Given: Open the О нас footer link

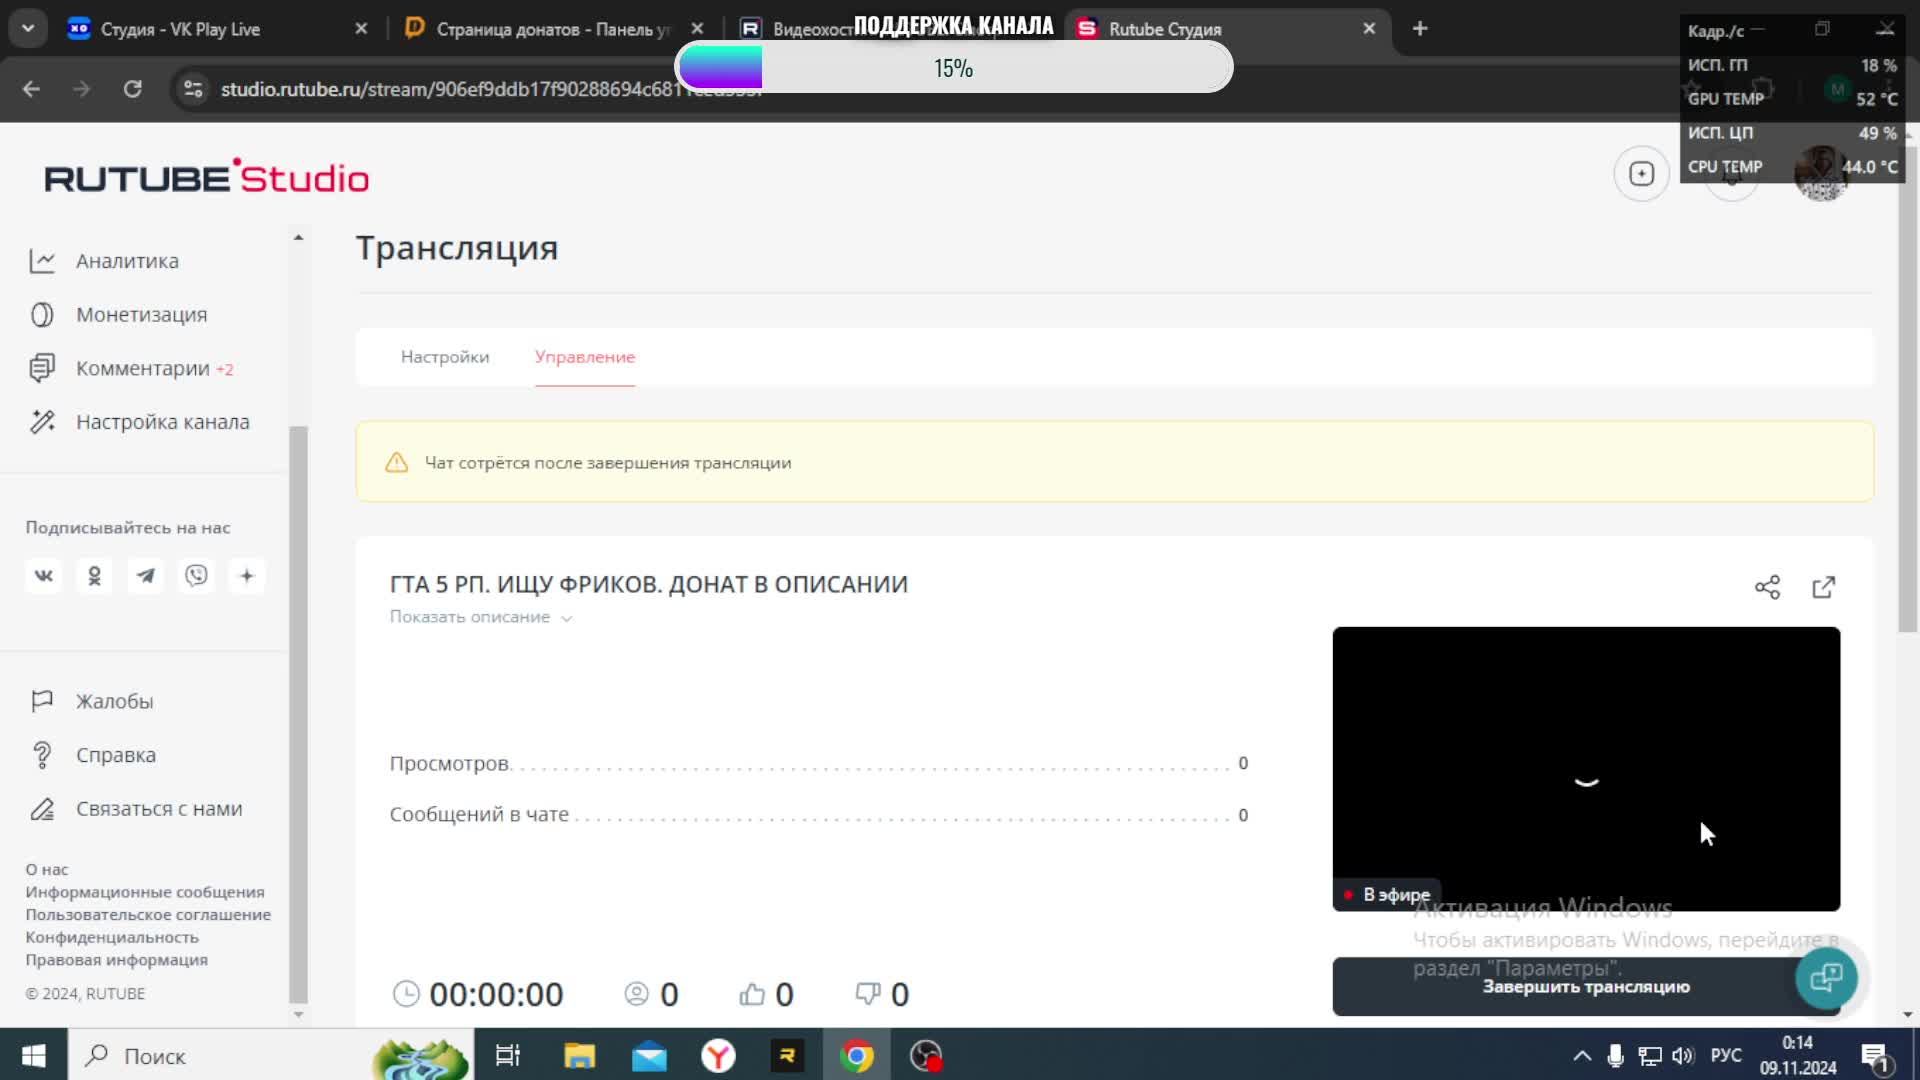Looking at the screenshot, I should pos(47,870).
